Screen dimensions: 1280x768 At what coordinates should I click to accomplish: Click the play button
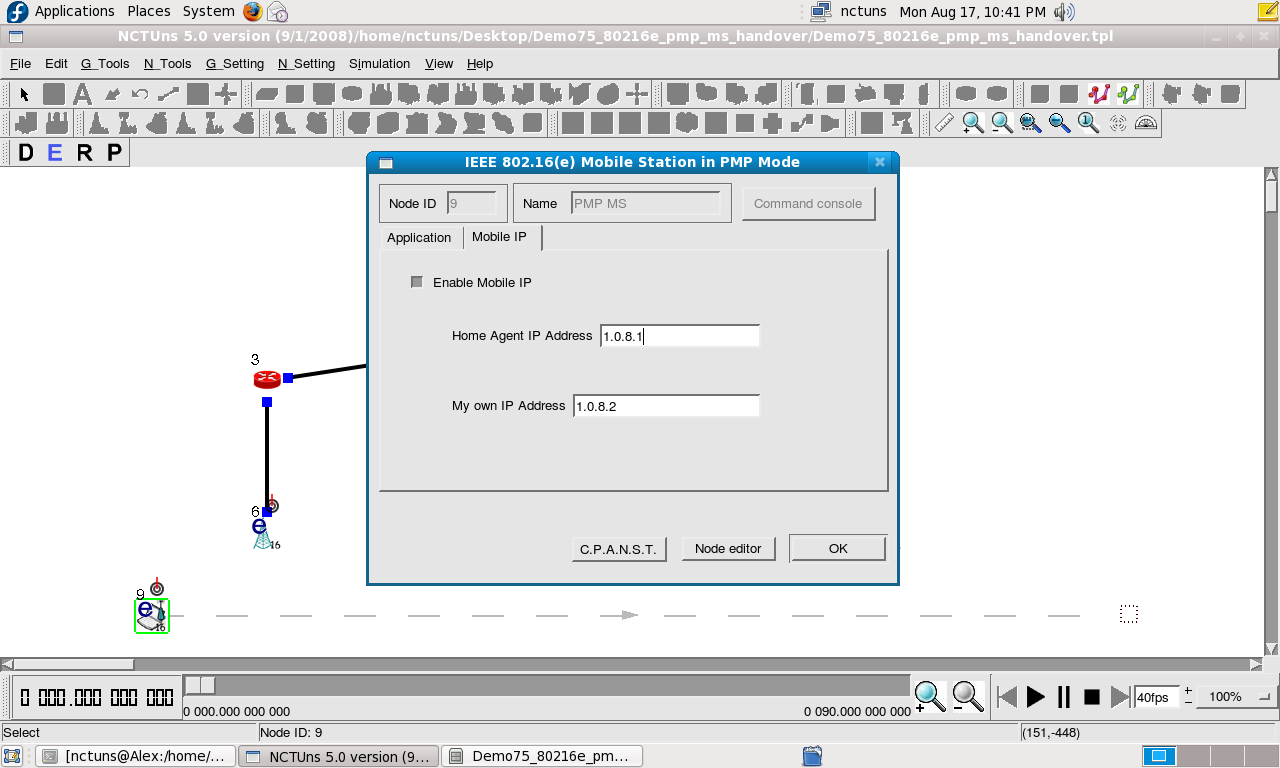[1036, 697]
